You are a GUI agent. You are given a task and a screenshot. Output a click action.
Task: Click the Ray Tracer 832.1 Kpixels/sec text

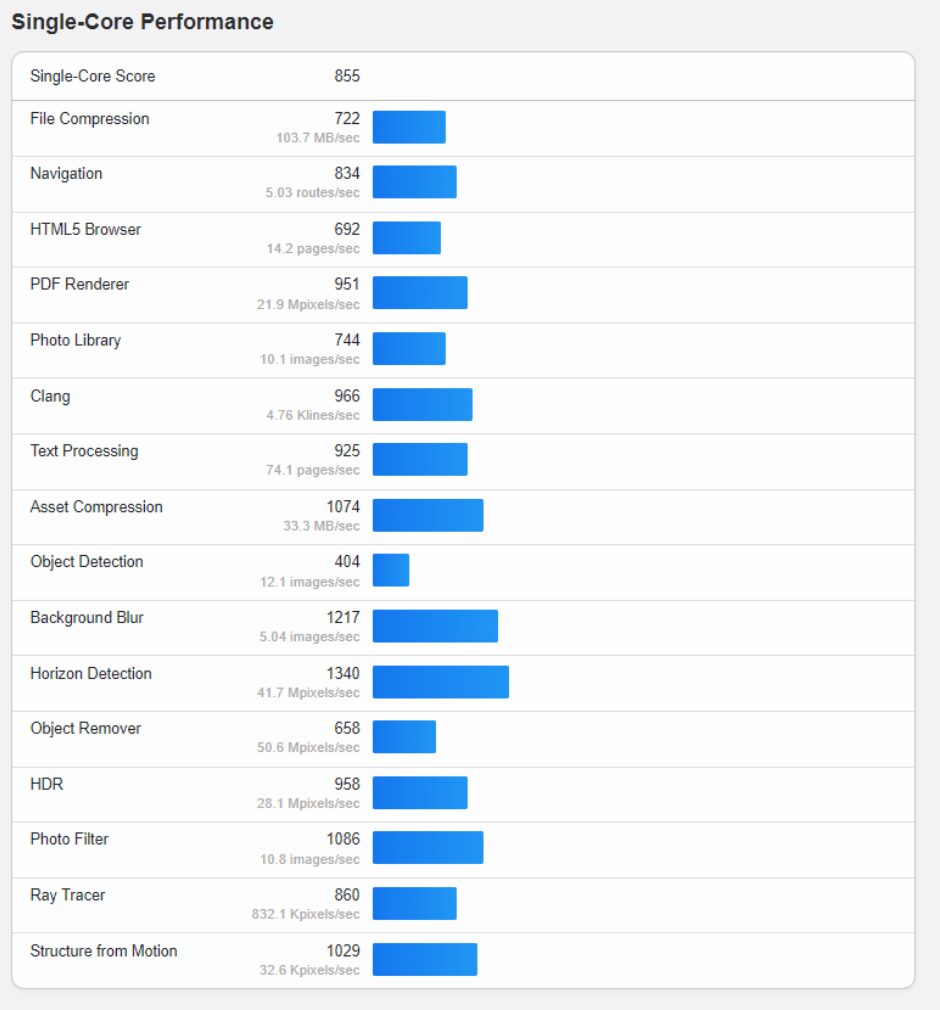305,915
